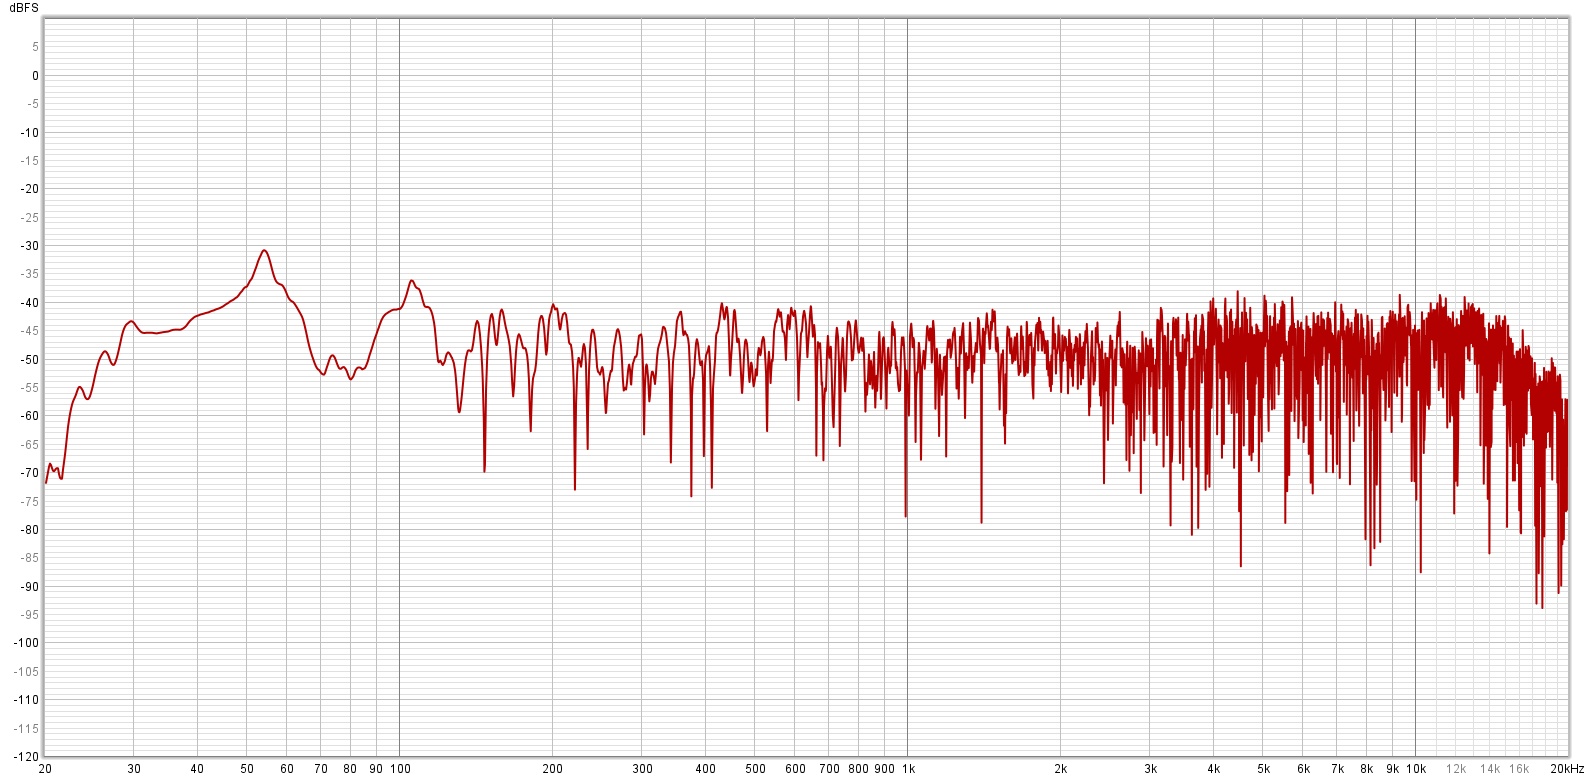The width and height of the screenshot is (1590, 780).
Task: Click the 200 label on horizontal axis
Action: (x=553, y=769)
